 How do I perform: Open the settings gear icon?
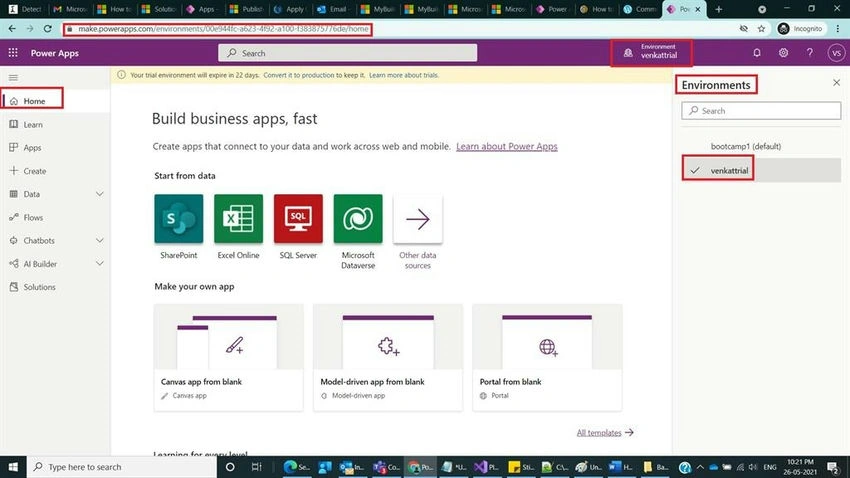tap(783, 53)
